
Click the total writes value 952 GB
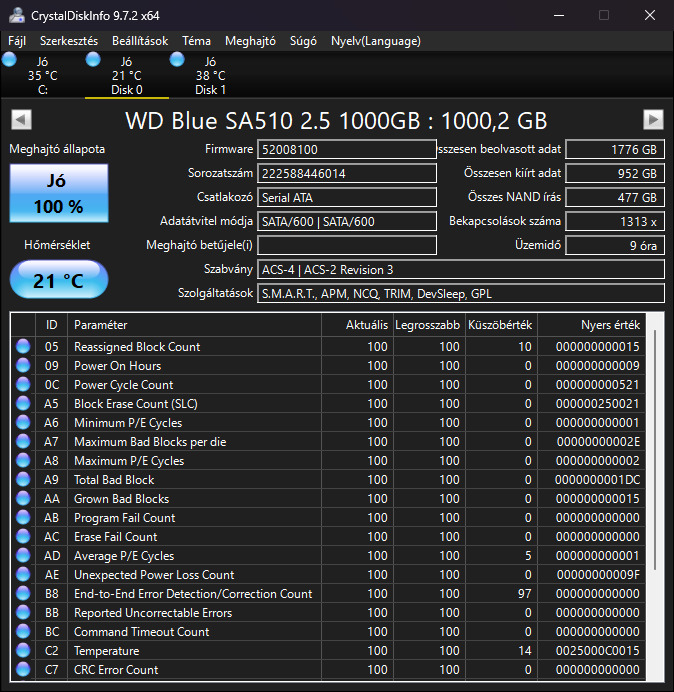(x=614, y=173)
